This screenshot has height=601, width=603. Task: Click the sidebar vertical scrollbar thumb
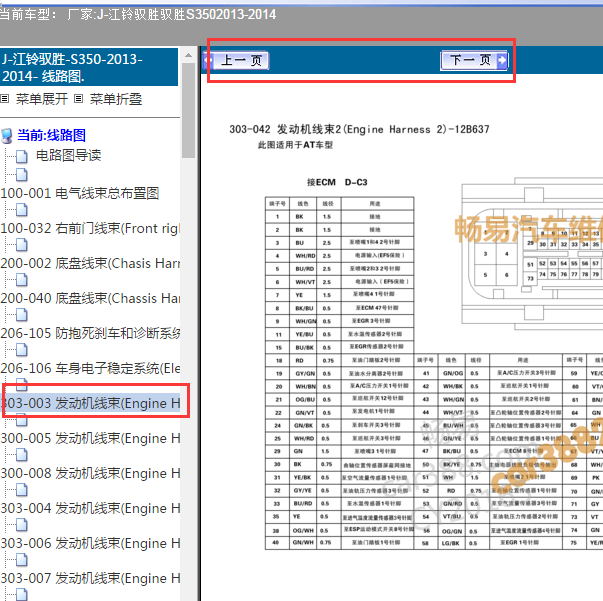pyautogui.click(x=188, y=110)
